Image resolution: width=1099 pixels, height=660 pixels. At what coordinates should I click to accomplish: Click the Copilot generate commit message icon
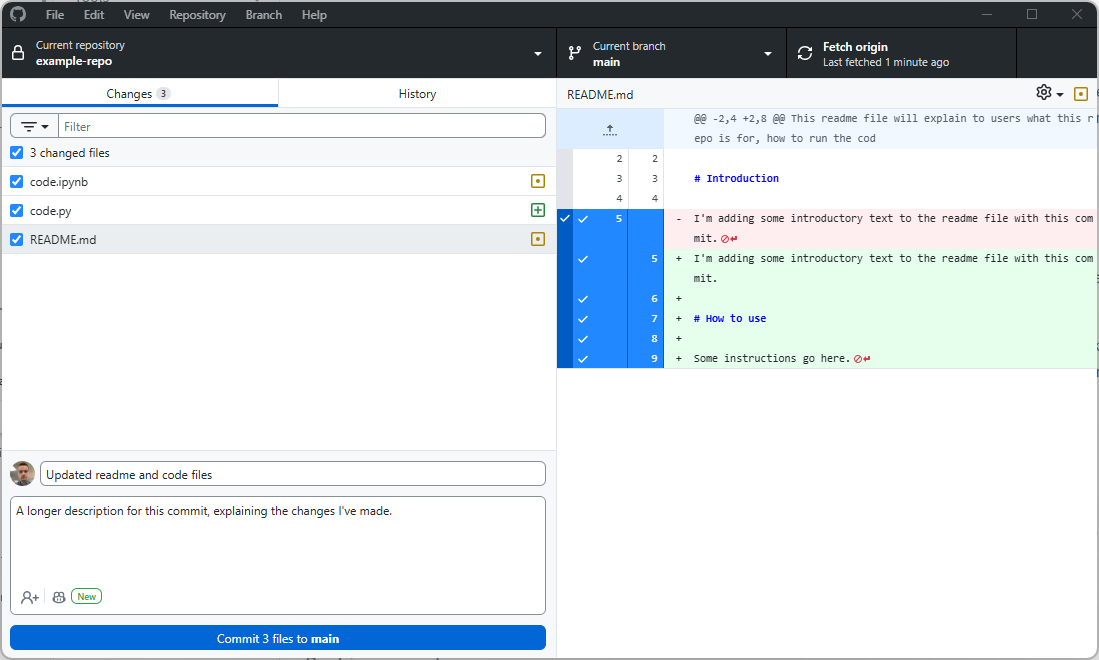click(x=59, y=597)
